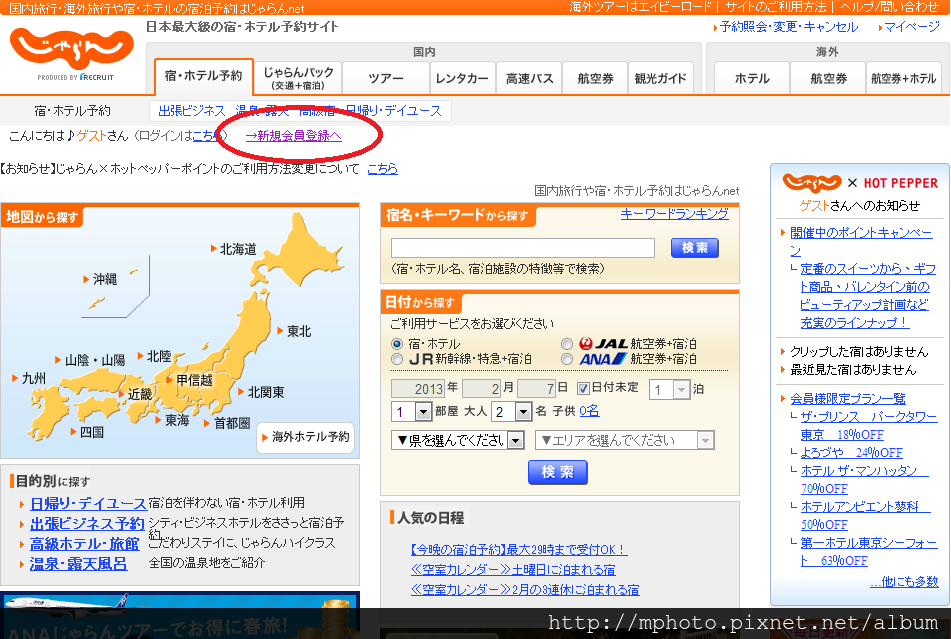Open 日帰り・デイユース purpose link
Screen dimensions: 951x639
89,504
